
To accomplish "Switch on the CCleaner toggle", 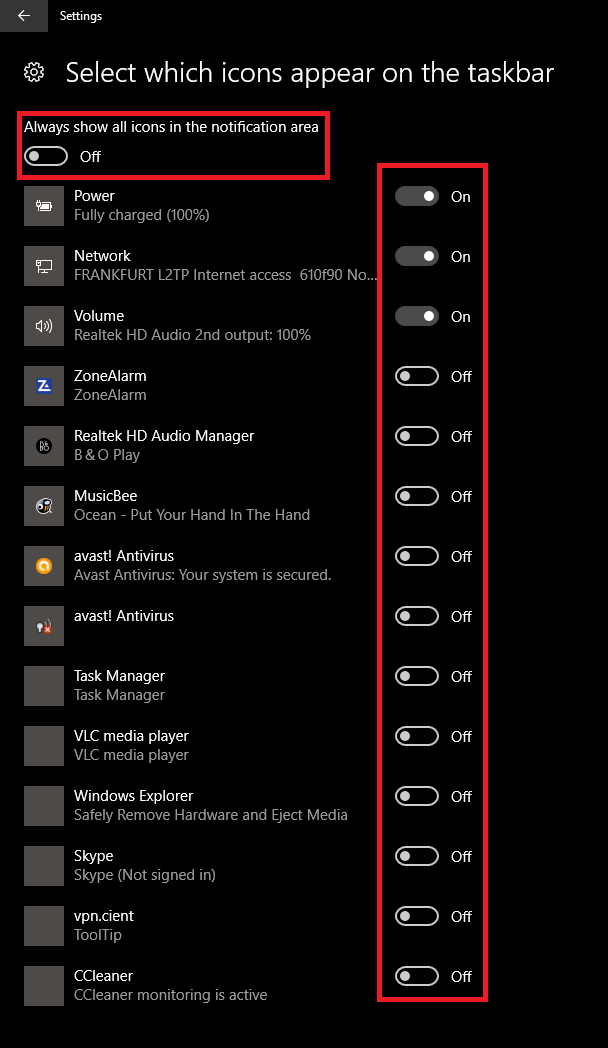I will [417, 976].
